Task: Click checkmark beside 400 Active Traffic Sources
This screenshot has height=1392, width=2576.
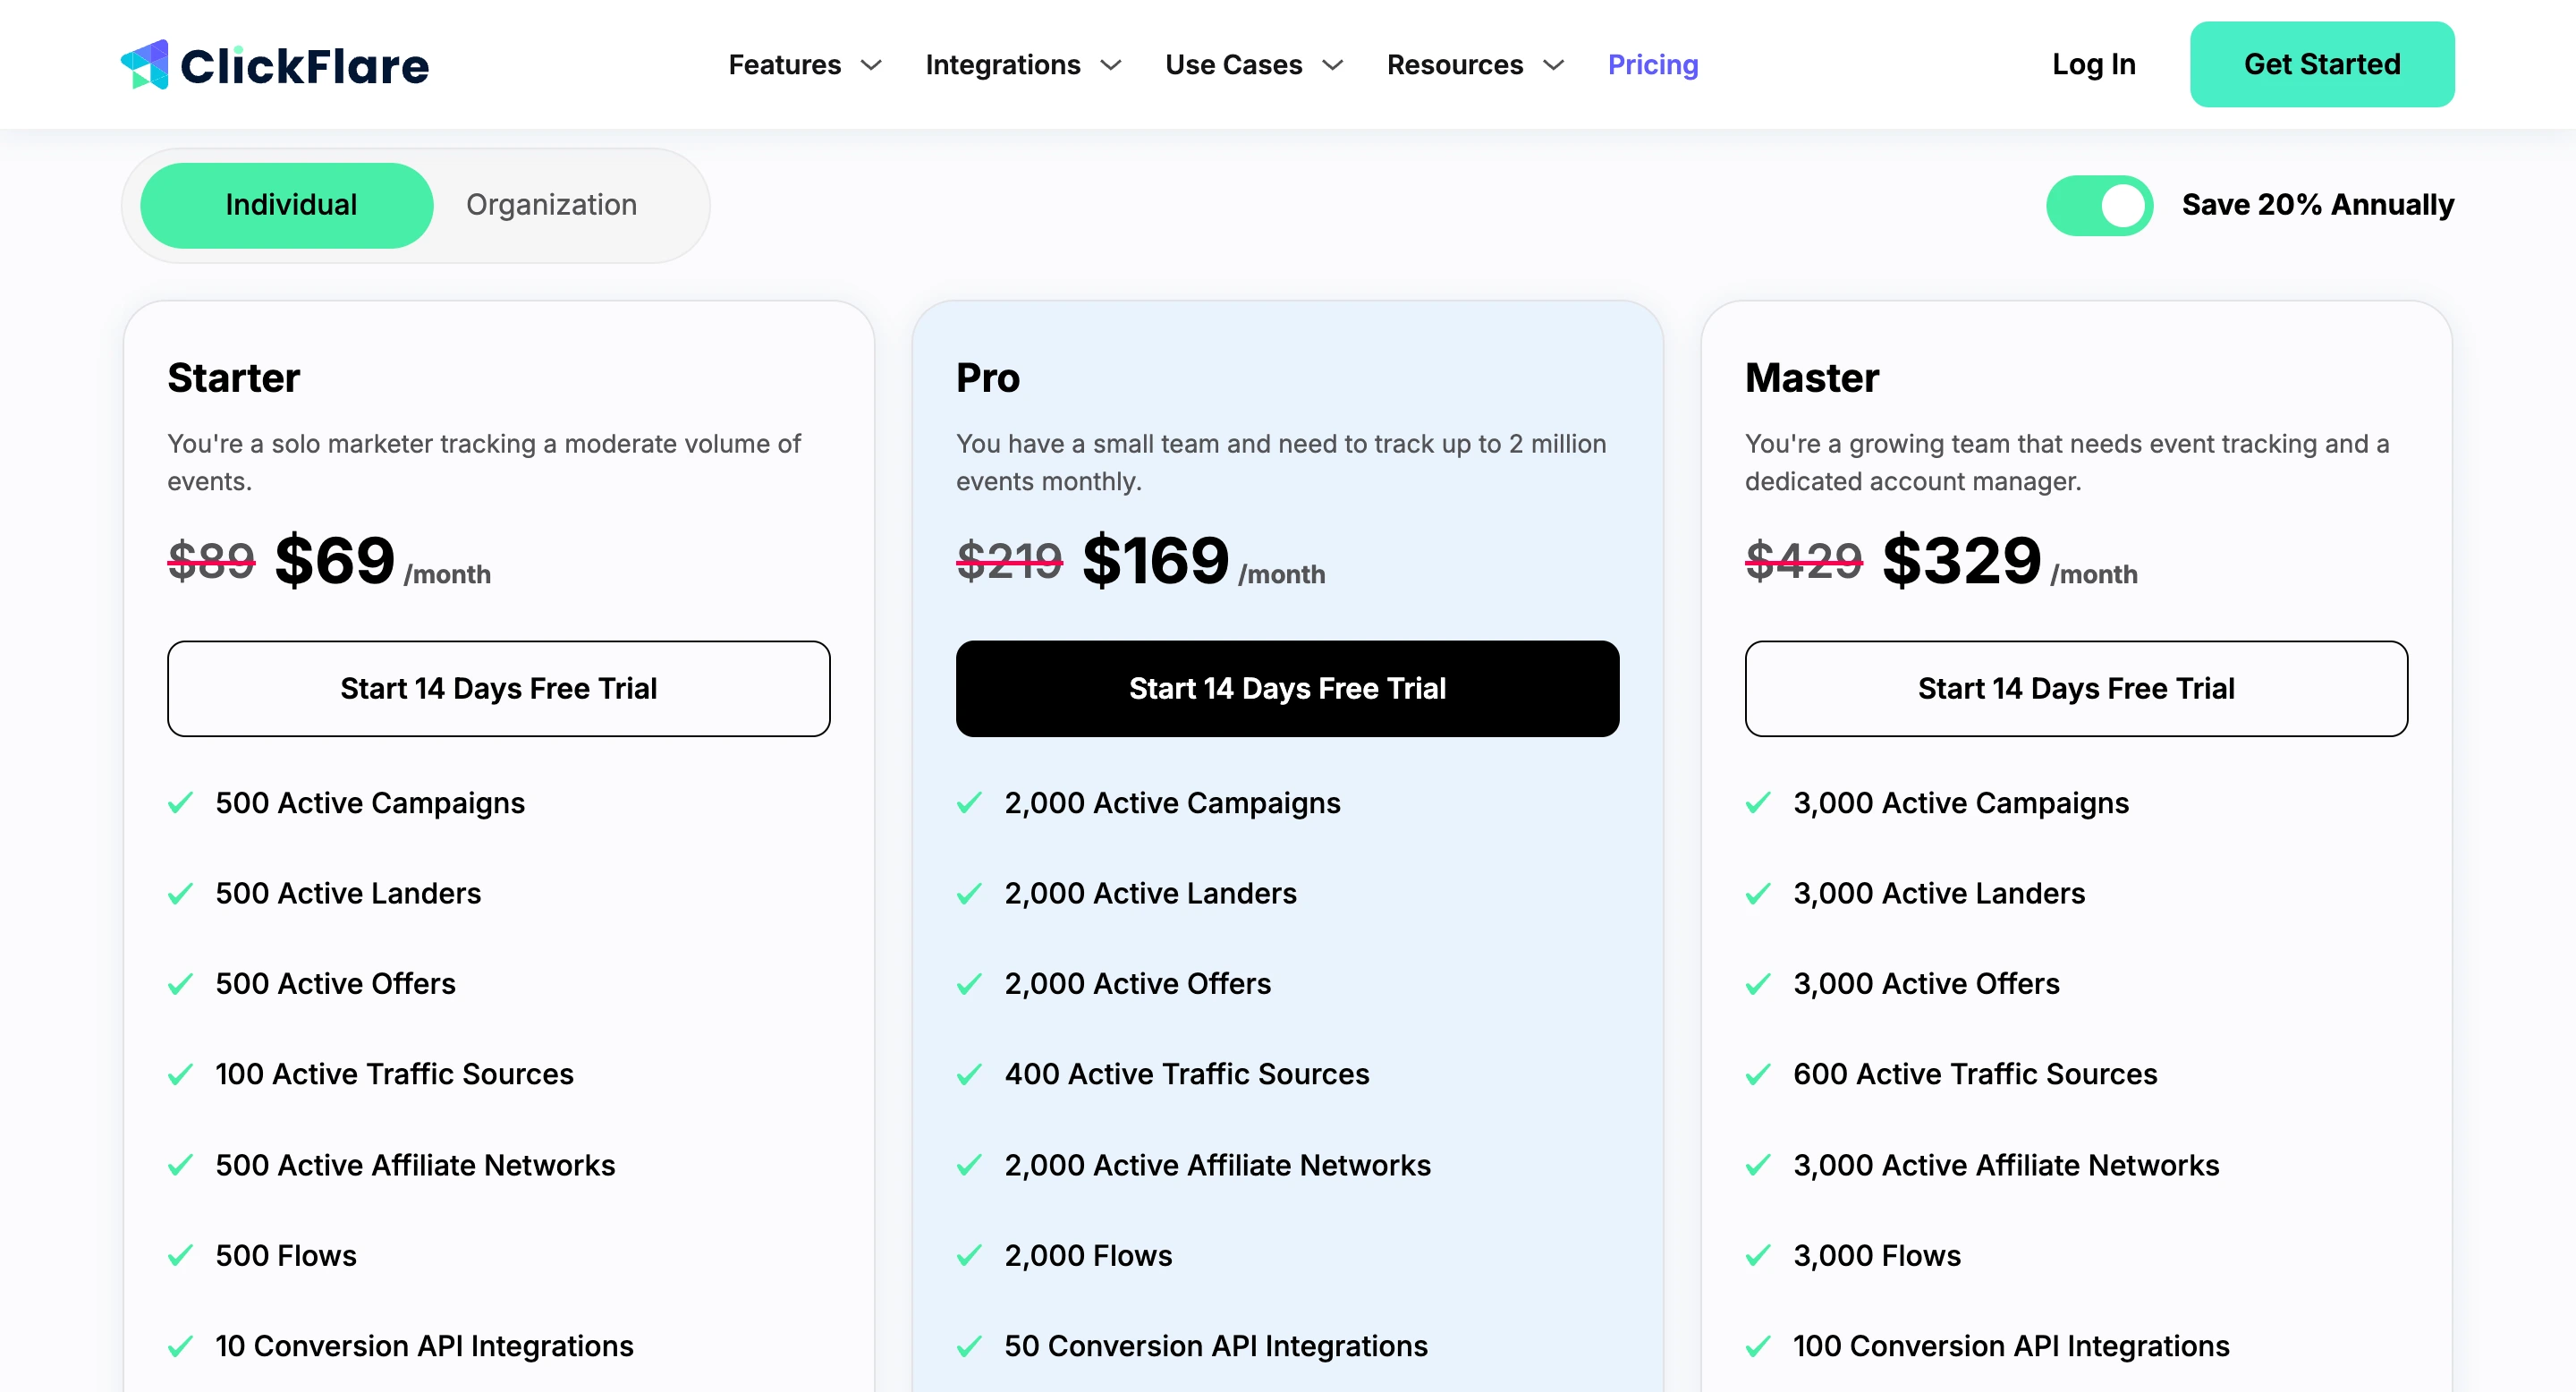Action: tap(969, 1075)
